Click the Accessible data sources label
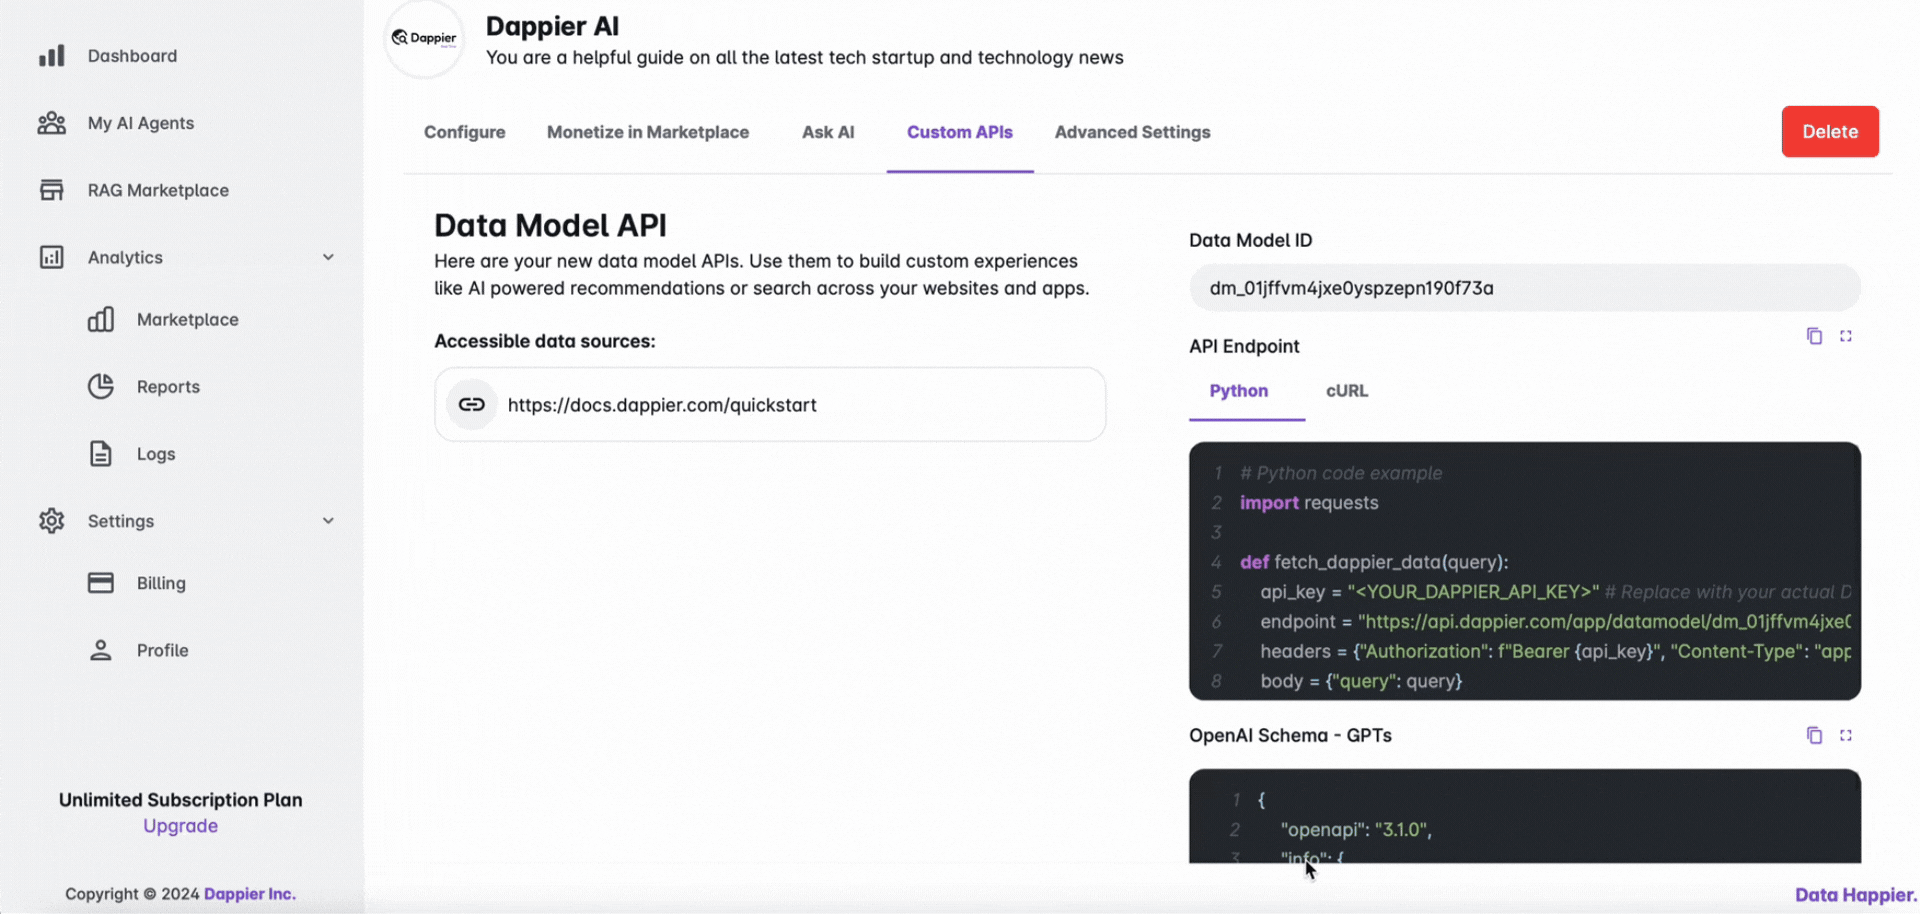Screen dimensions: 1920x915 click(x=545, y=341)
